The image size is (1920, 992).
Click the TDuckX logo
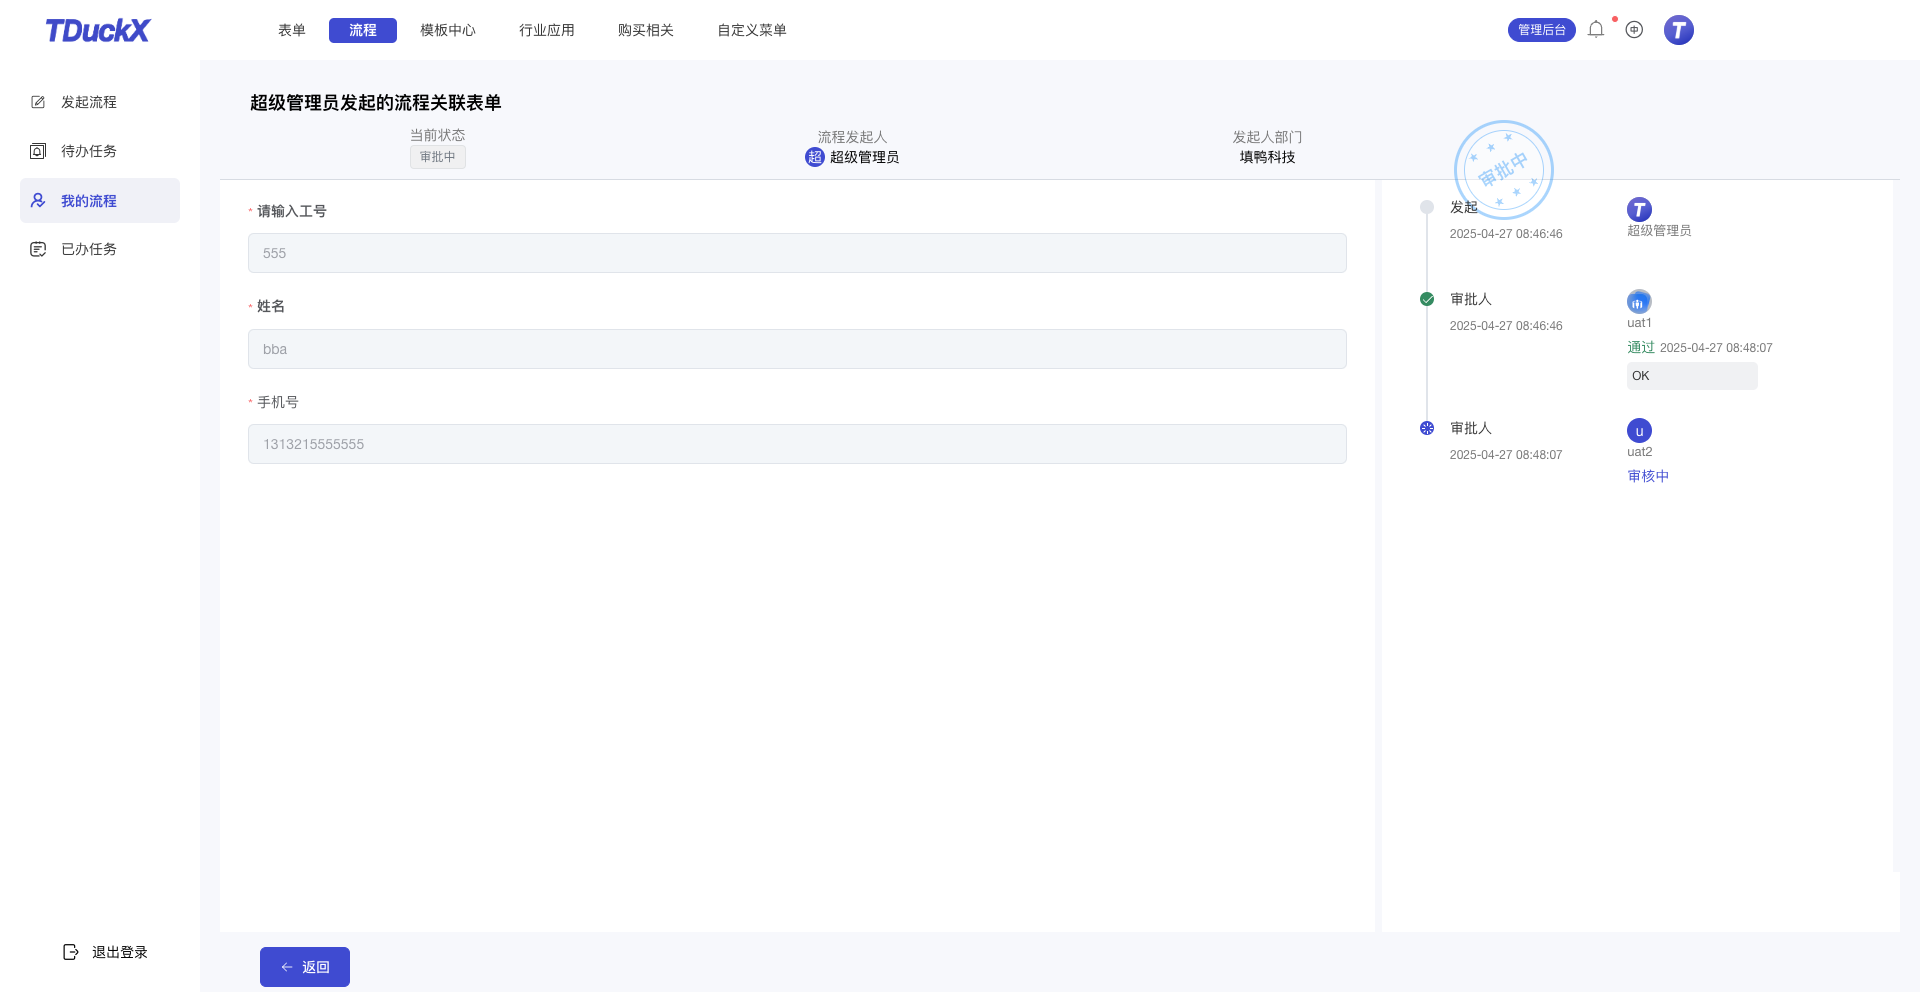[97, 31]
